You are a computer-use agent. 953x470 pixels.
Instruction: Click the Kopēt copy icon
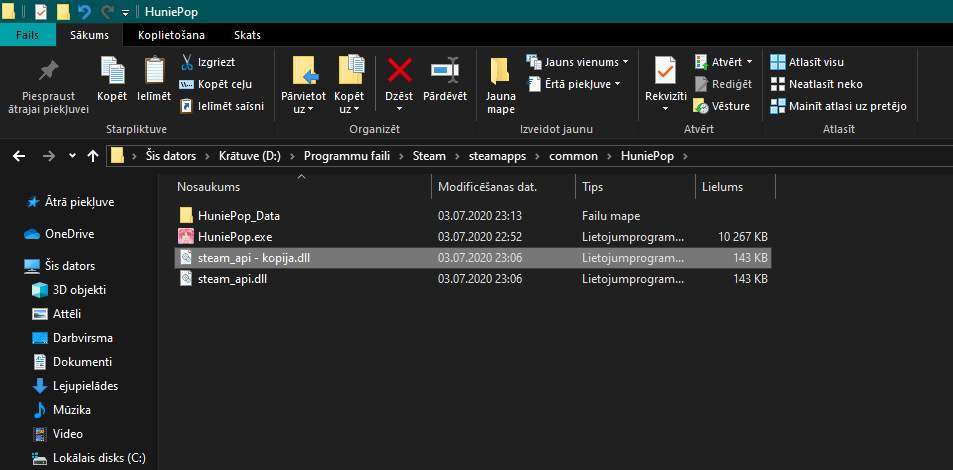click(x=112, y=71)
